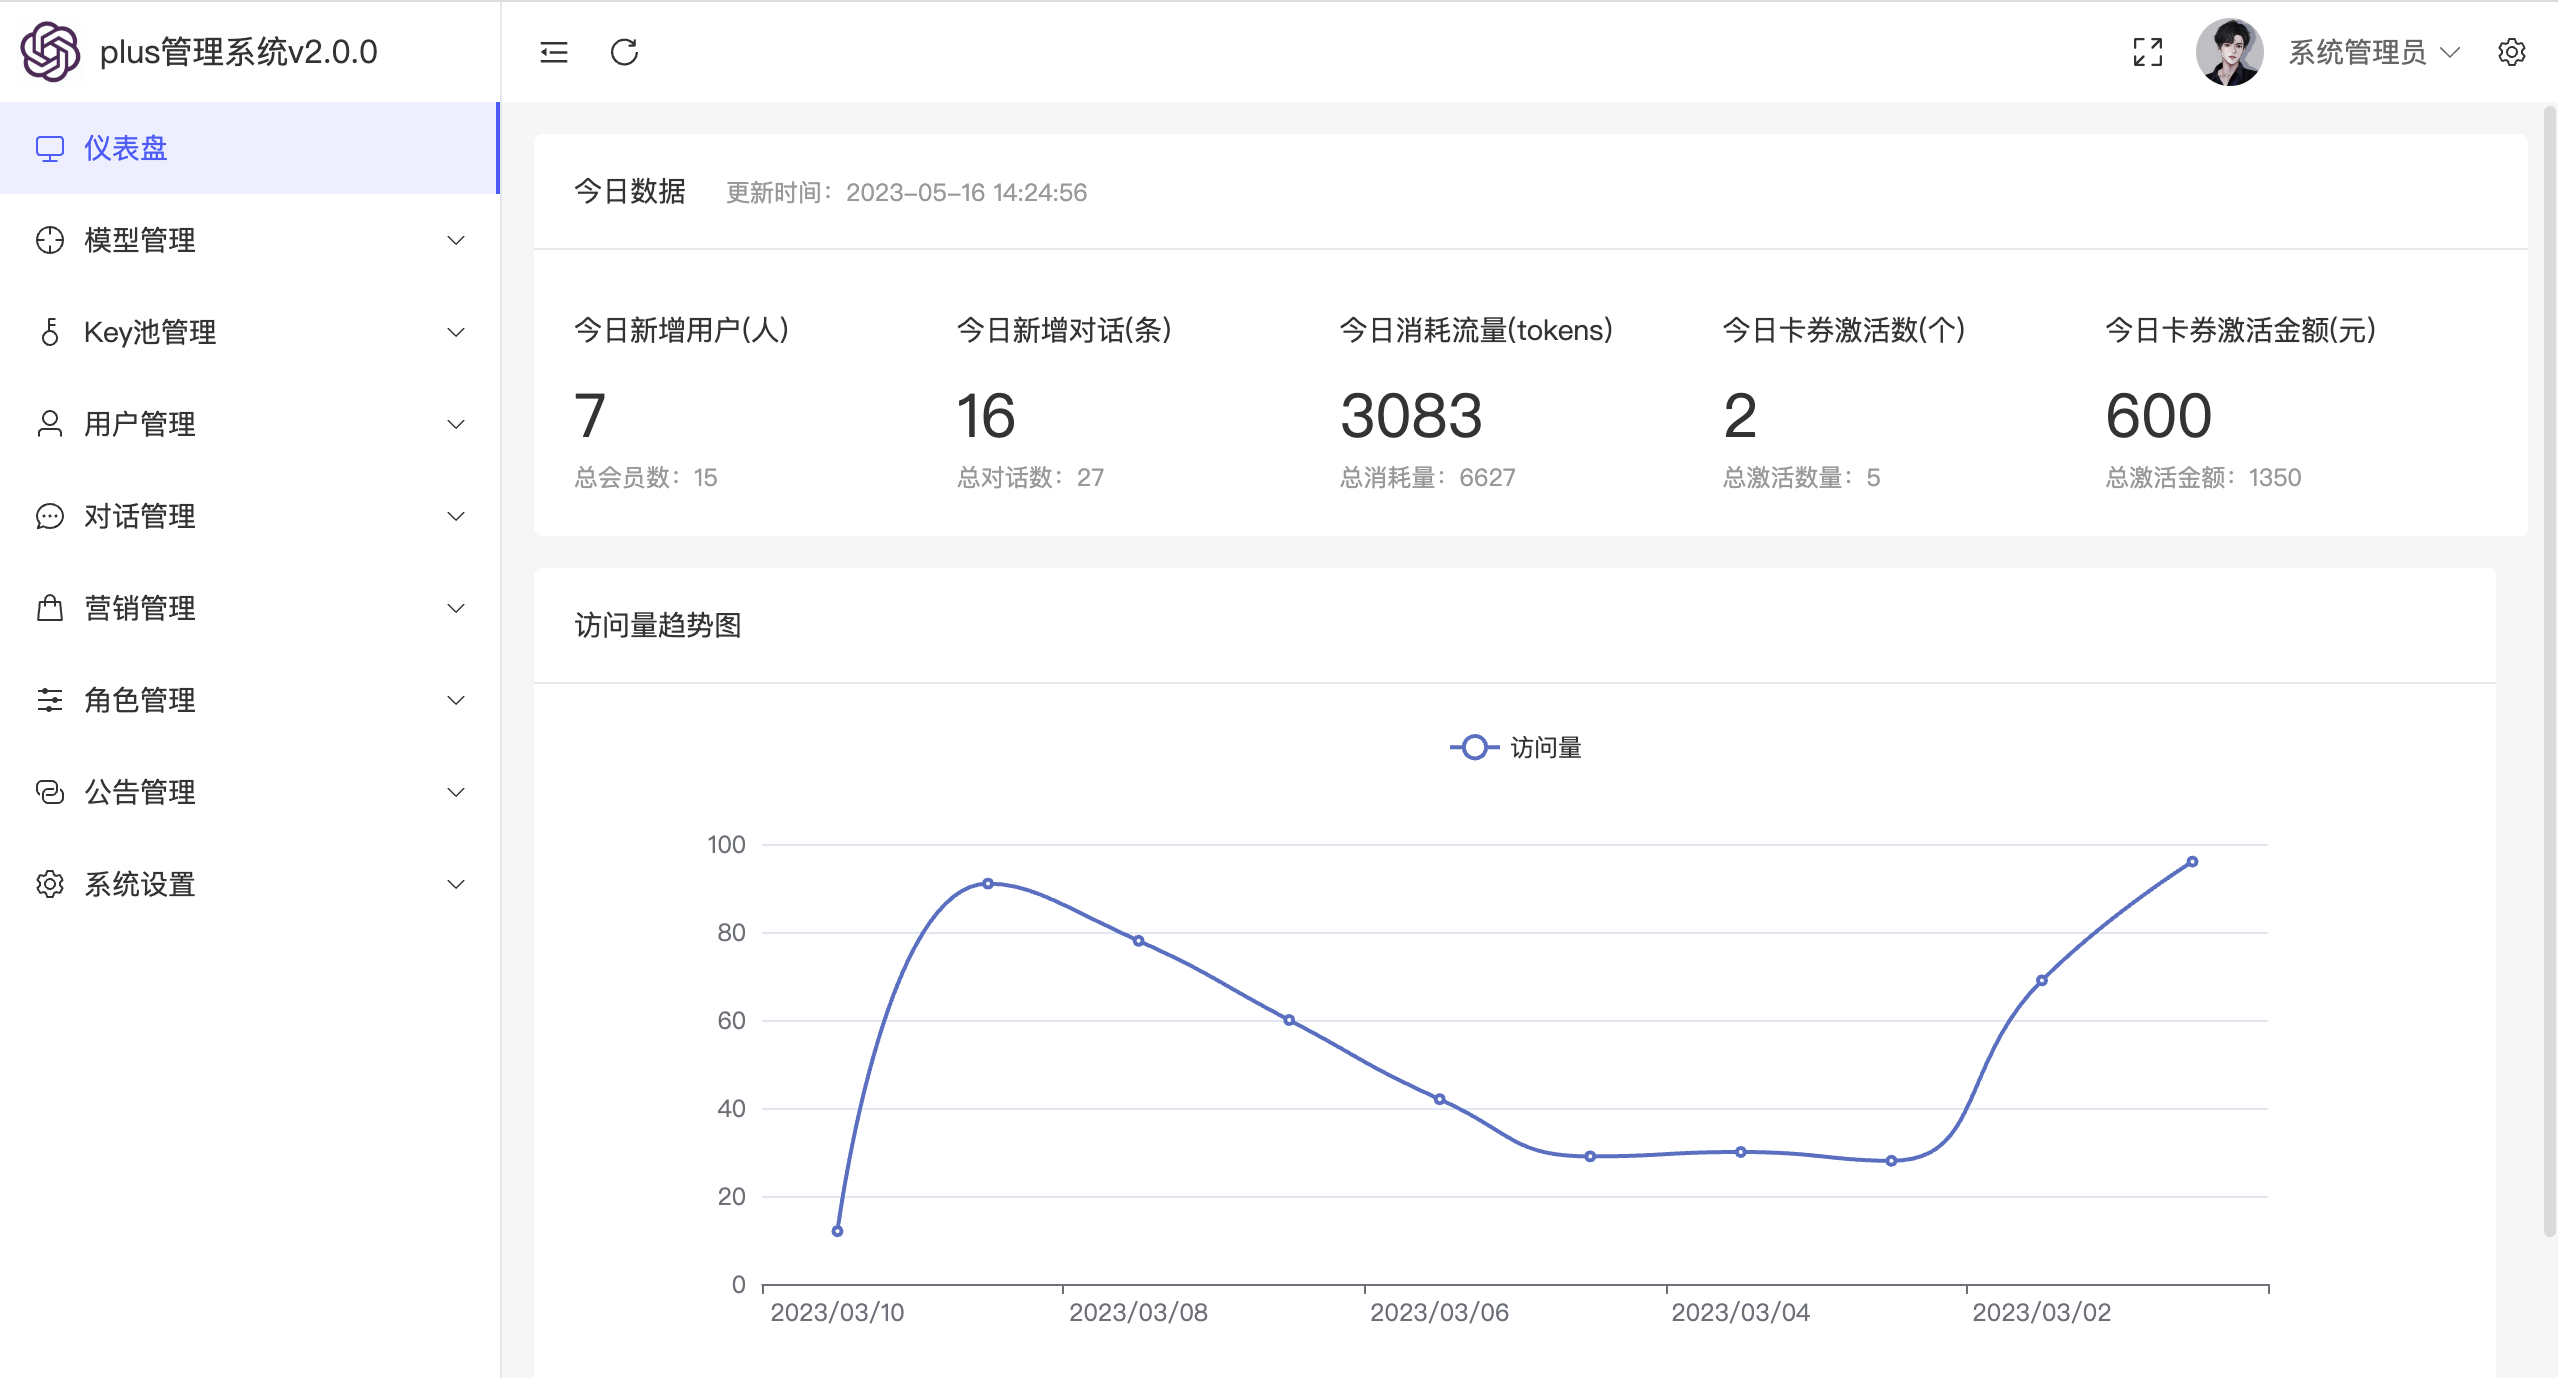Expand the 用户管理 submenu chevron
Screen dimensions: 2558x1378
[456, 424]
